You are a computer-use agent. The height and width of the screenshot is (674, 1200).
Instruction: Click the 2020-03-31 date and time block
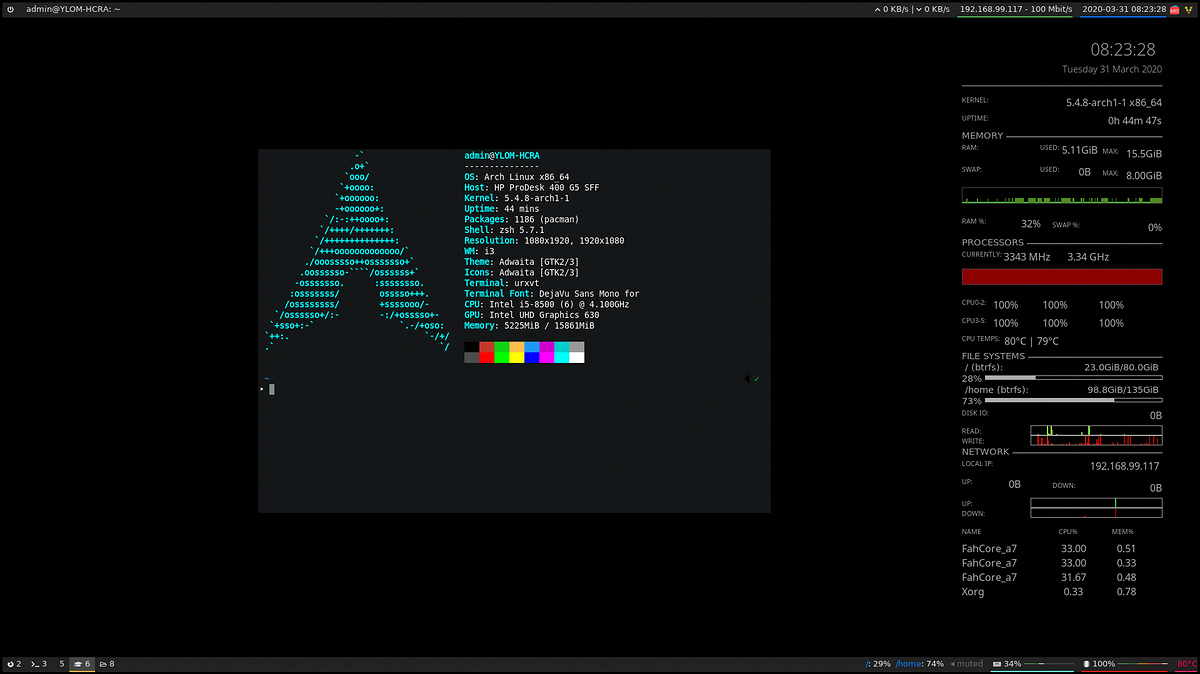coord(1124,9)
